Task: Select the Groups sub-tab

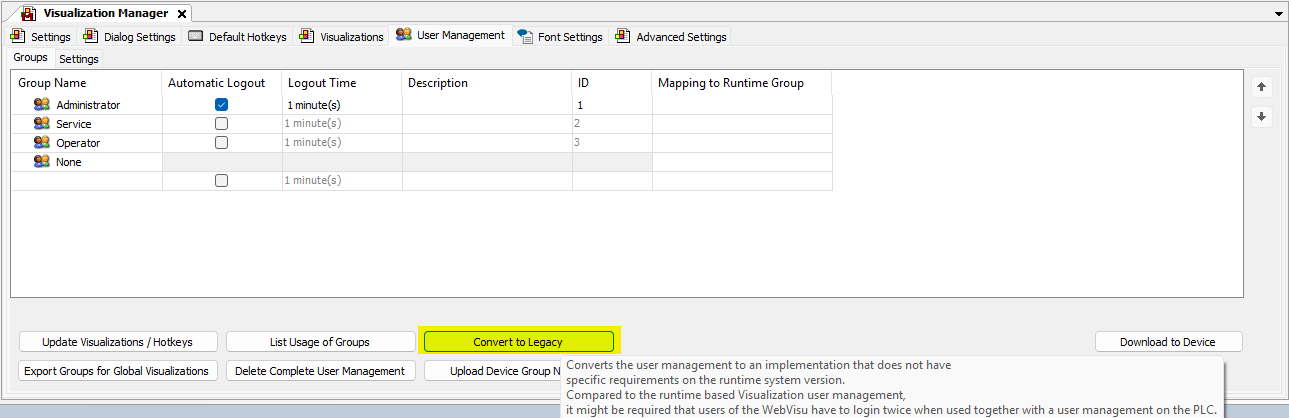Action: tap(30, 58)
